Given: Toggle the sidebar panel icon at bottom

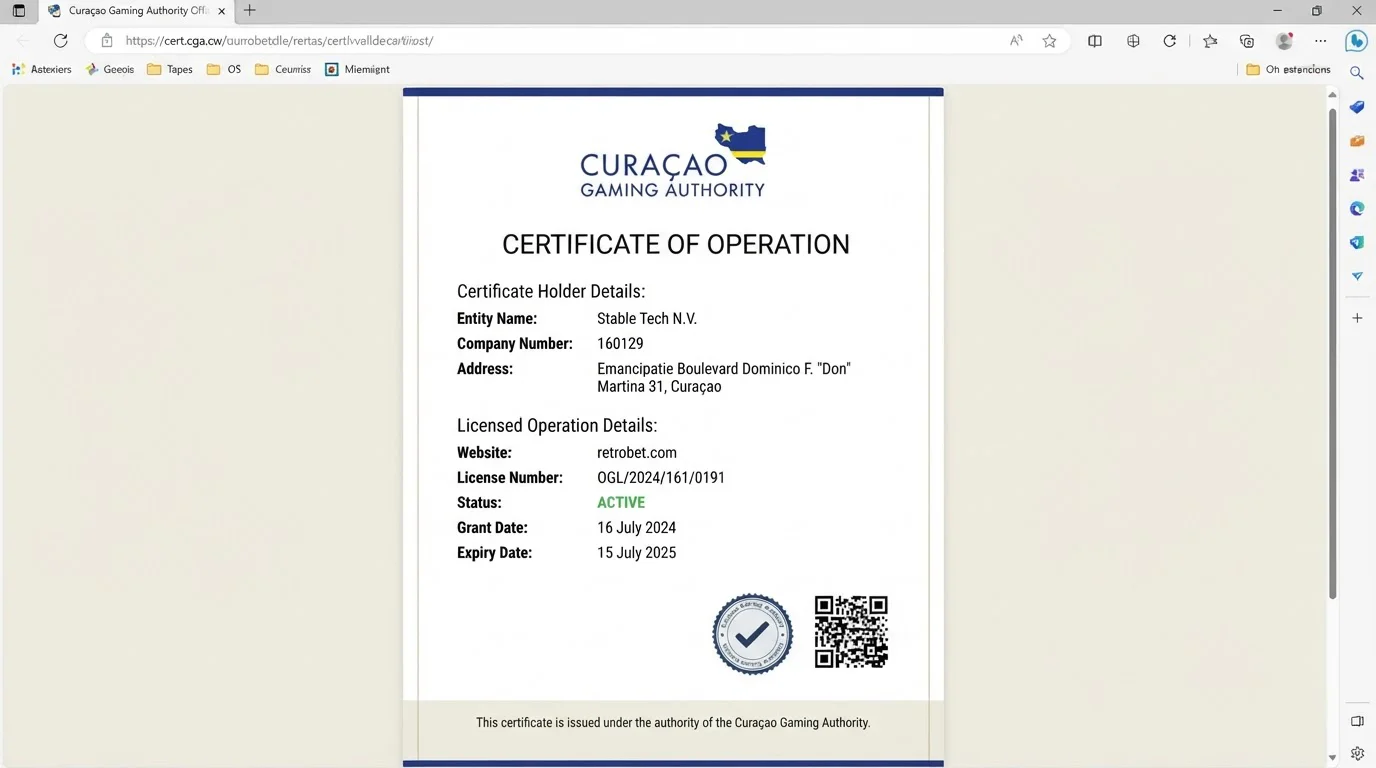Looking at the screenshot, I should tap(1357, 721).
